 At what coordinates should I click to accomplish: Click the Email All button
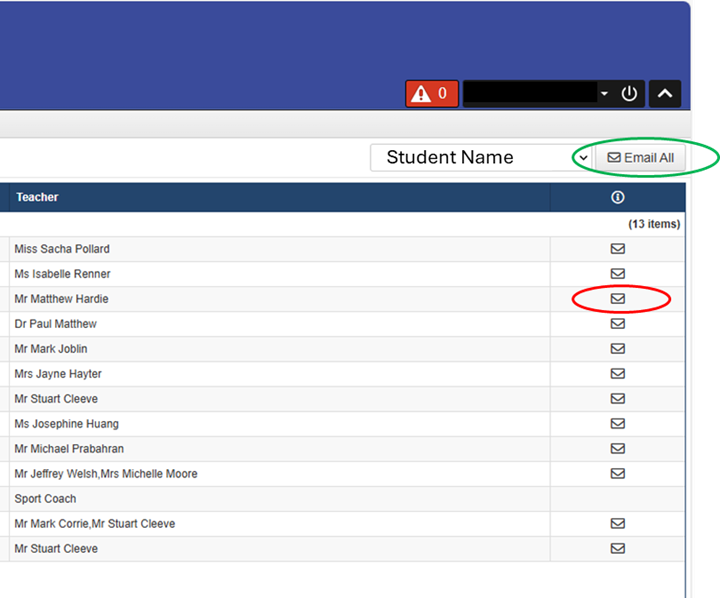[640, 158]
